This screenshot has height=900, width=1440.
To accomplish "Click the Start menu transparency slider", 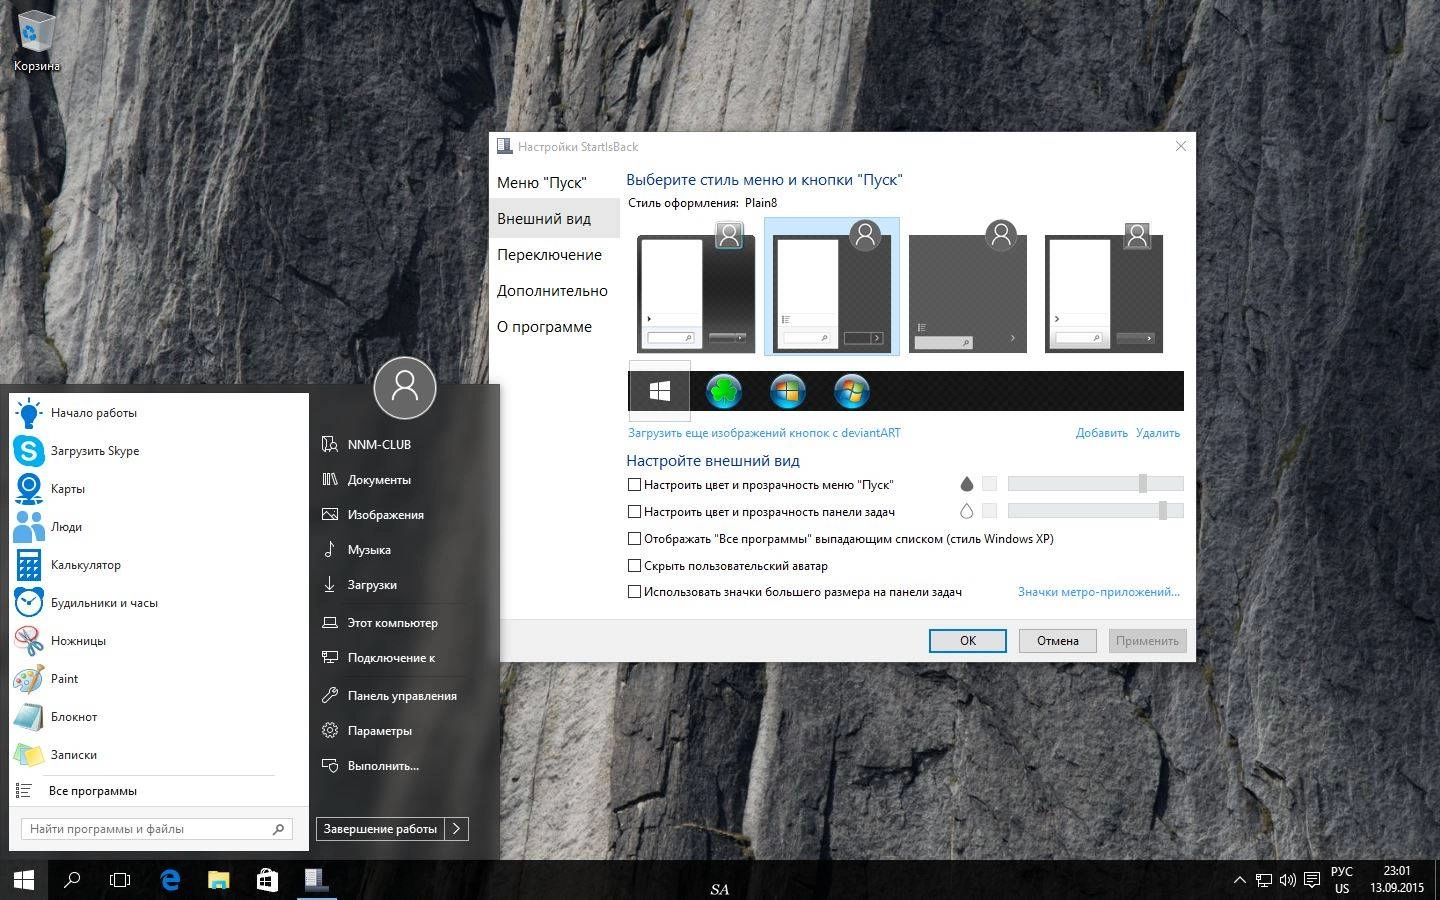I will pyautogui.click(x=1096, y=484).
